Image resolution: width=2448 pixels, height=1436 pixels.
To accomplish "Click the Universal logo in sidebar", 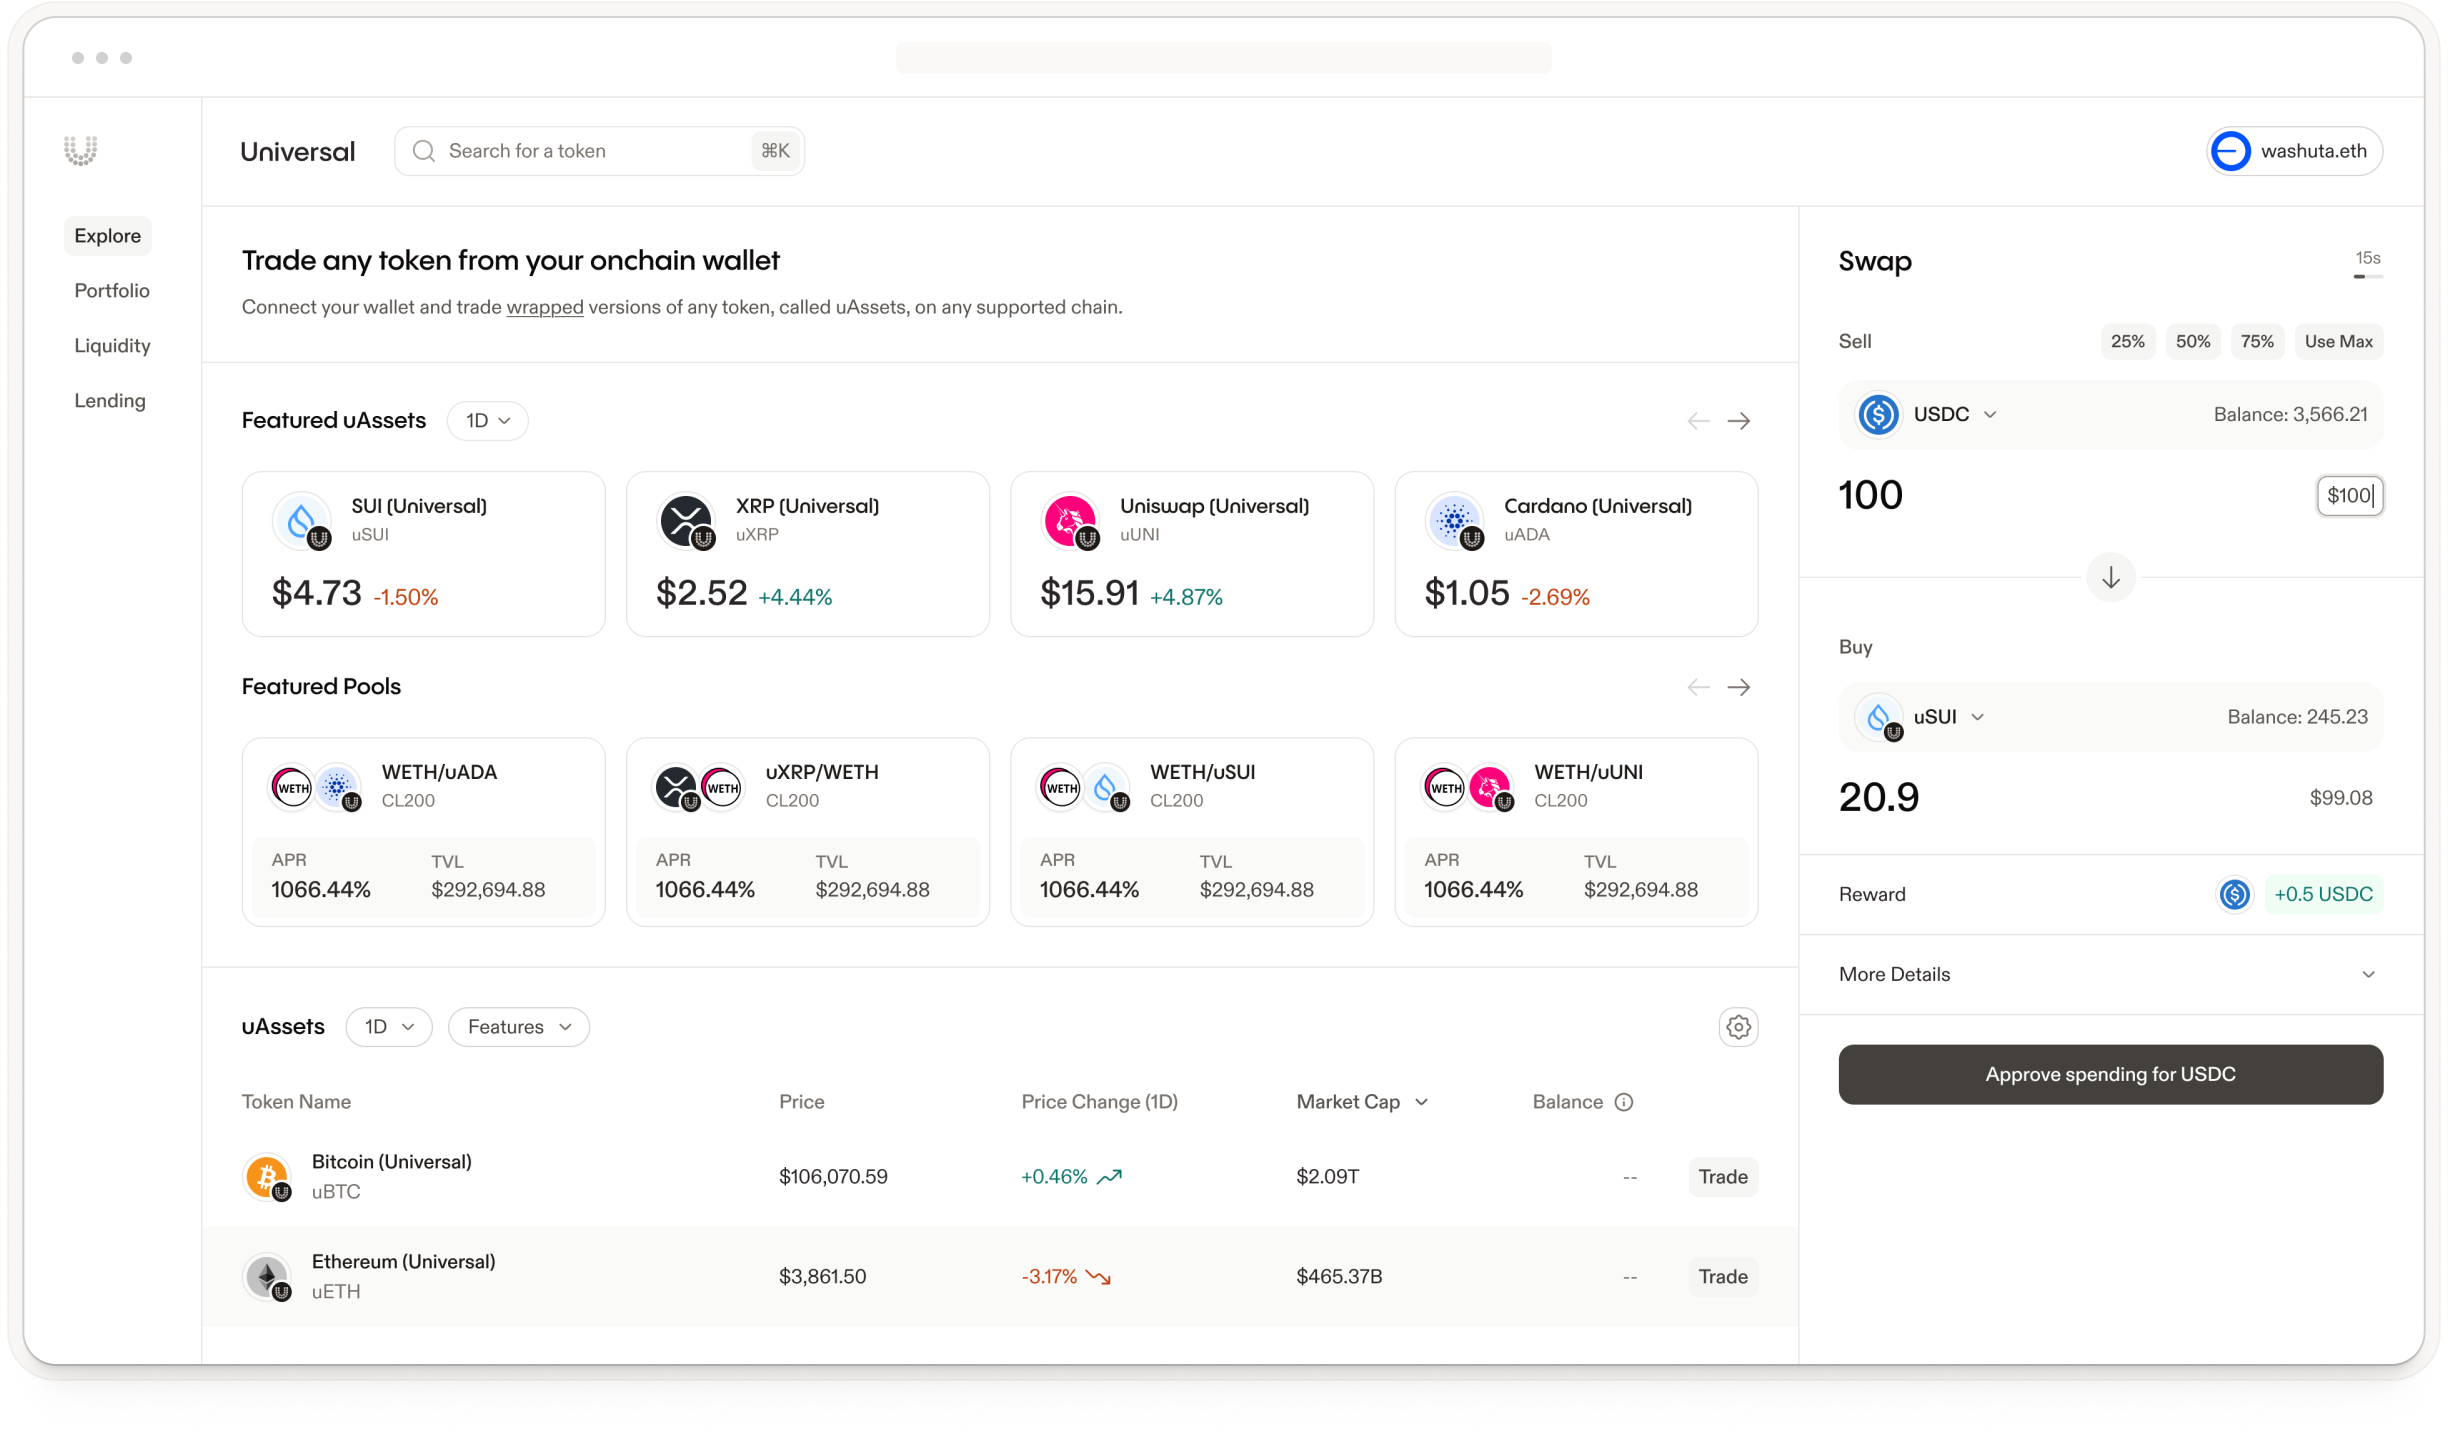I will tap(80, 151).
